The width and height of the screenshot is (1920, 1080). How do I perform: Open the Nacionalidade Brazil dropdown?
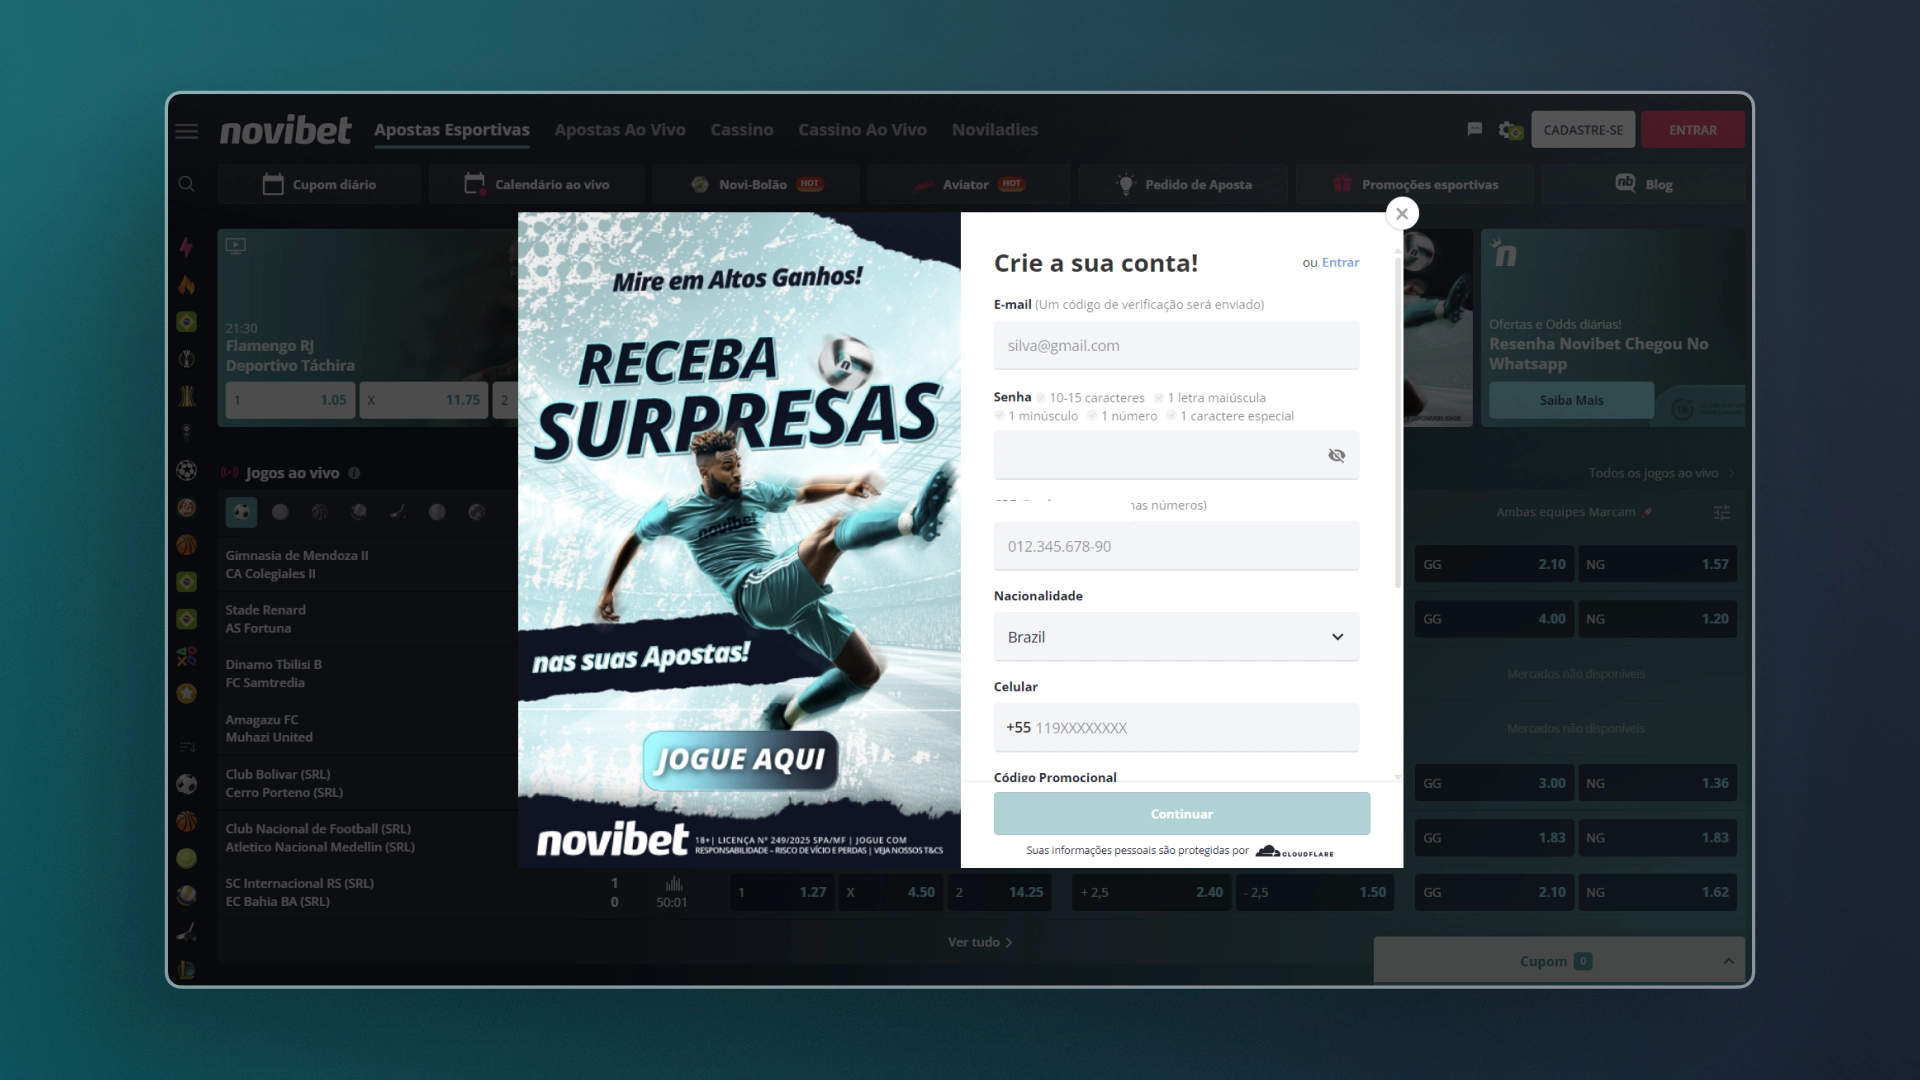coord(1175,637)
